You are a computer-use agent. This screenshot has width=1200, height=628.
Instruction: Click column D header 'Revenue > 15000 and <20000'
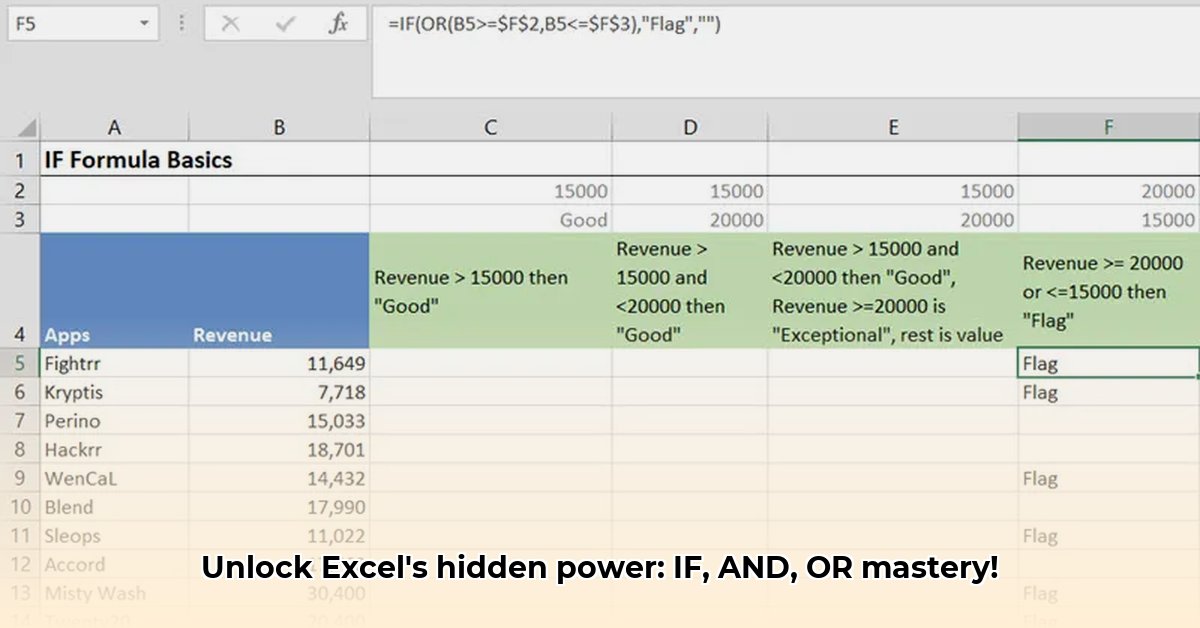pos(690,291)
